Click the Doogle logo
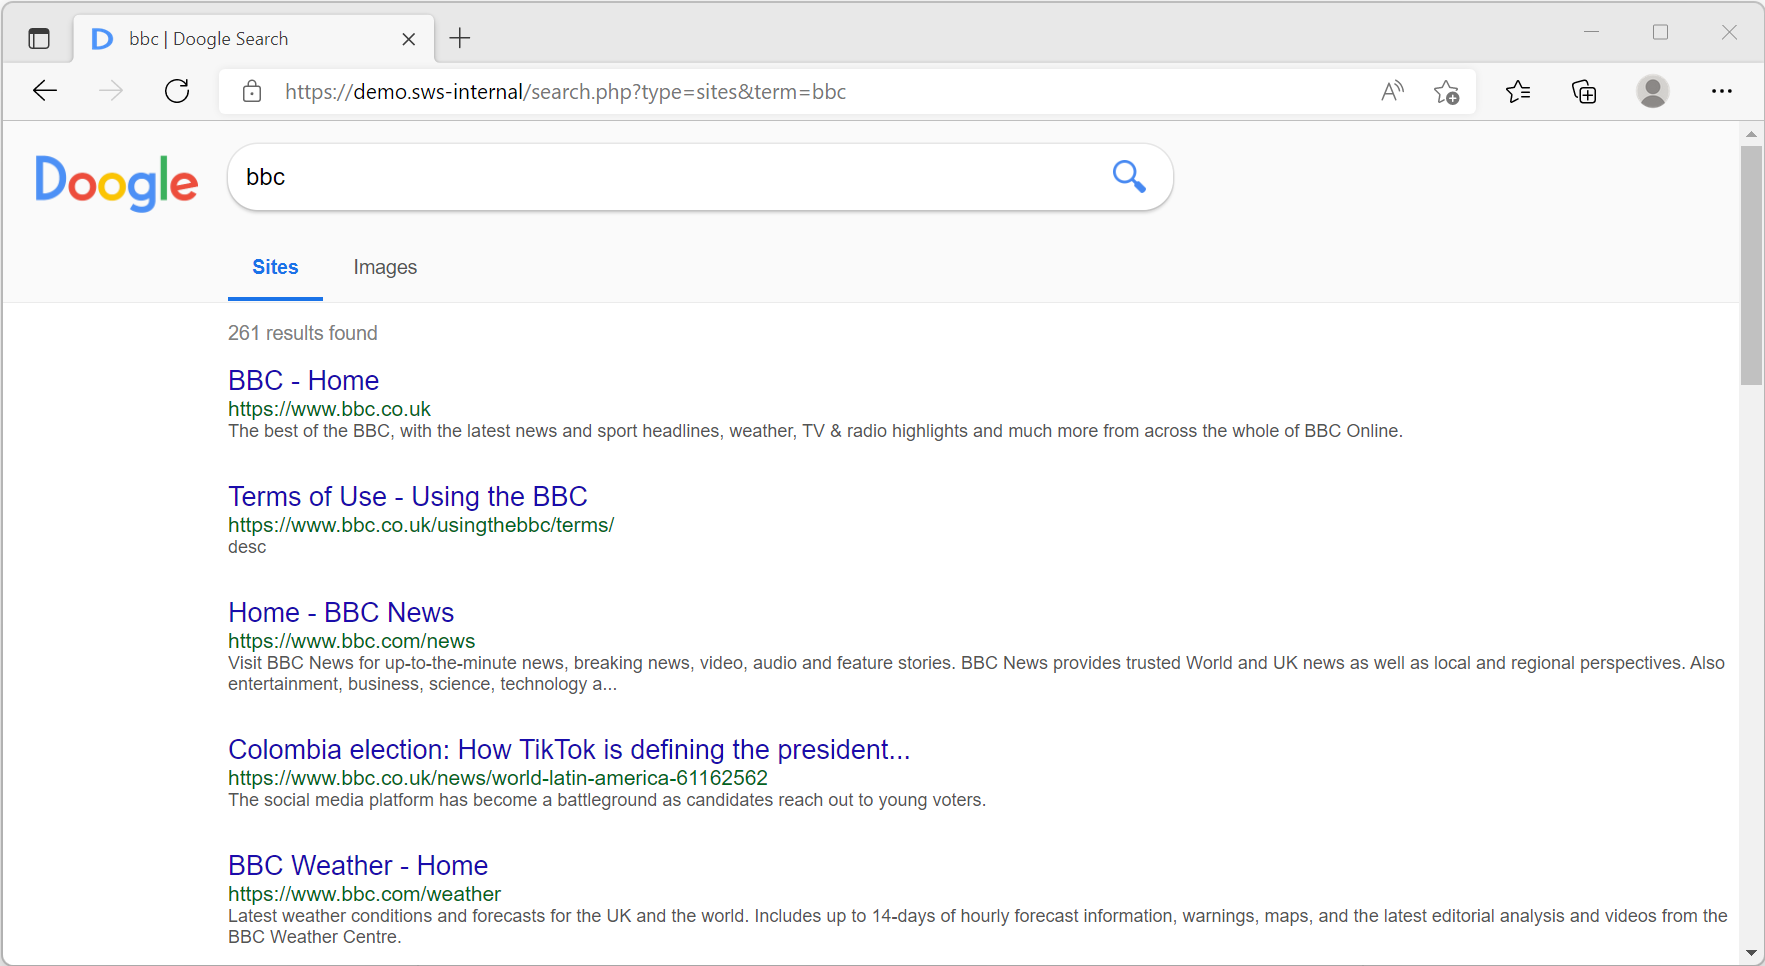Image resolution: width=1765 pixels, height=966 pixels. coord(116,182)
